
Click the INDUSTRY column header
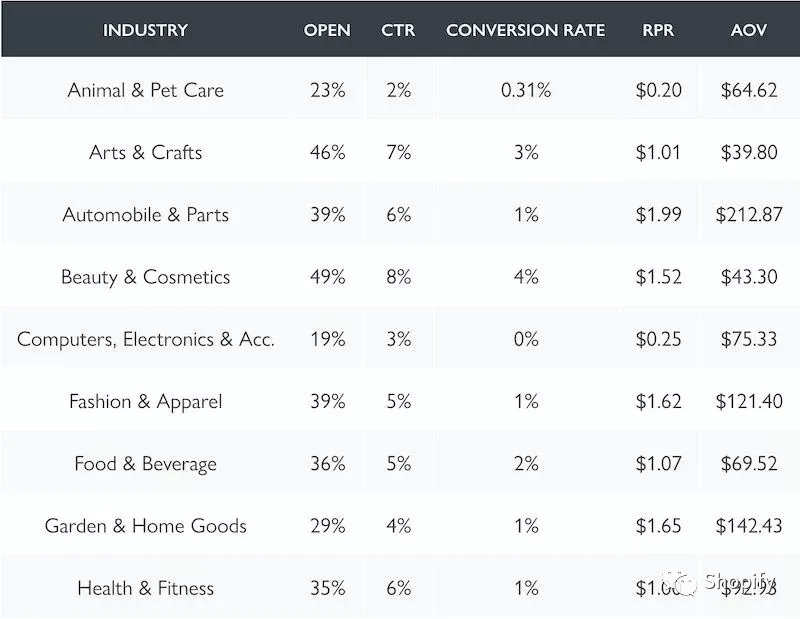145,30
